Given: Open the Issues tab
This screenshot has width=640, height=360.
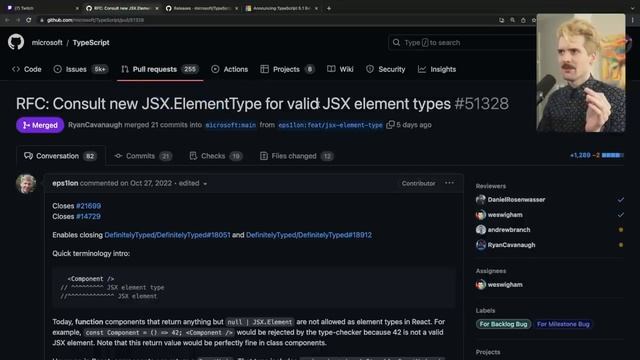Looking at the screenshot, I should 81,69.
